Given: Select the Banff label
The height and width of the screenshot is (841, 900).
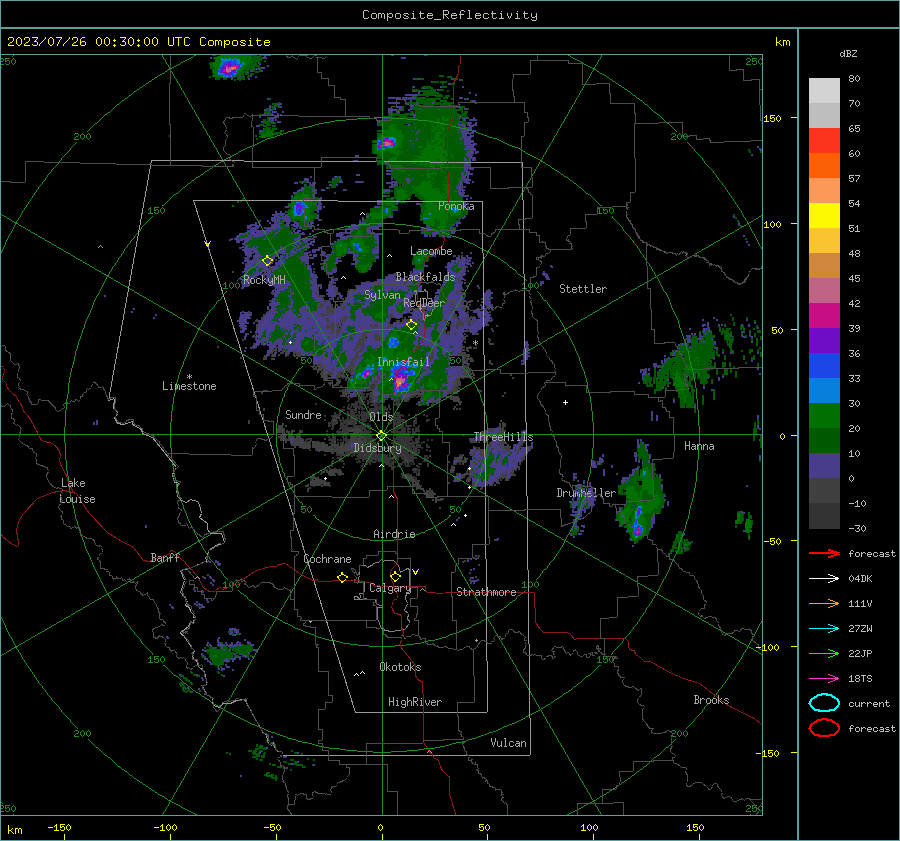Looking at the screenshot, I should [x=165, y=557].
